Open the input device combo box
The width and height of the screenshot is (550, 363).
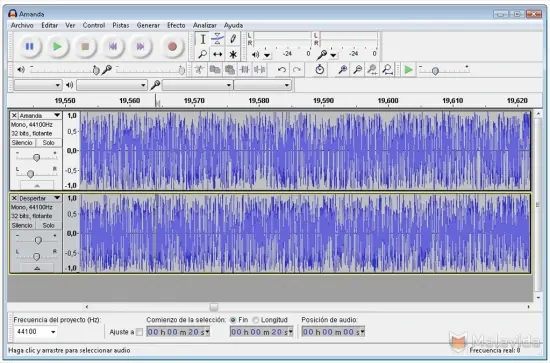point(197,85)
